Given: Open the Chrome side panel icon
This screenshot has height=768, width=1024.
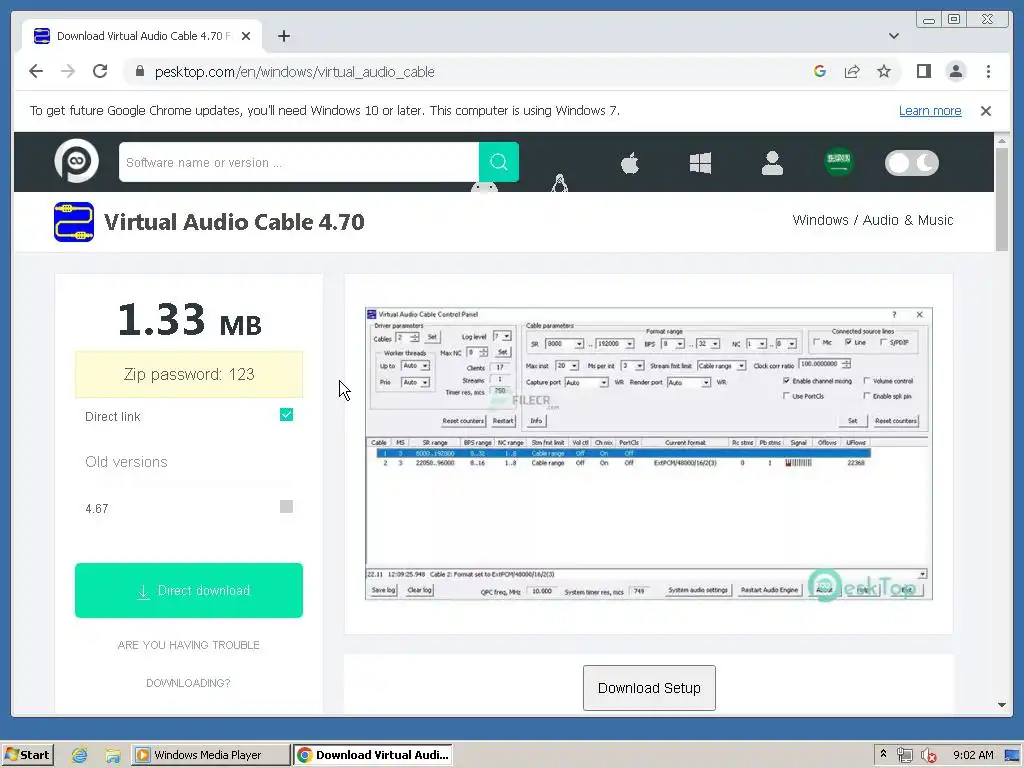Looking at the screenshot, I should [923, 71].
